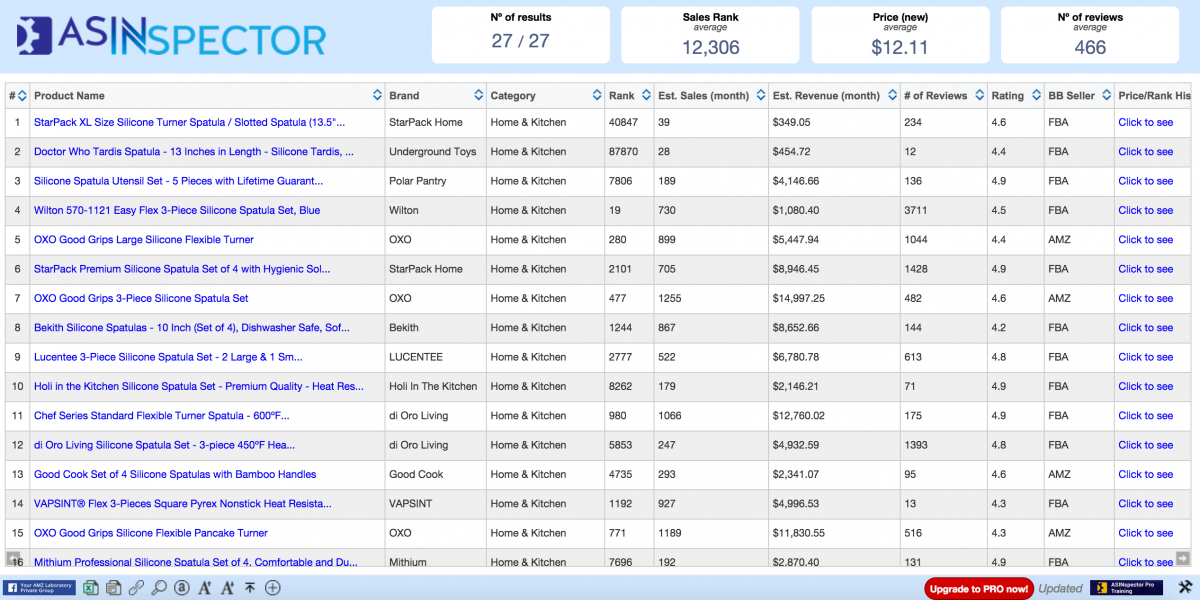Sort by Rank using its header arrows
Screen dimensions: 1200x600
646,96
